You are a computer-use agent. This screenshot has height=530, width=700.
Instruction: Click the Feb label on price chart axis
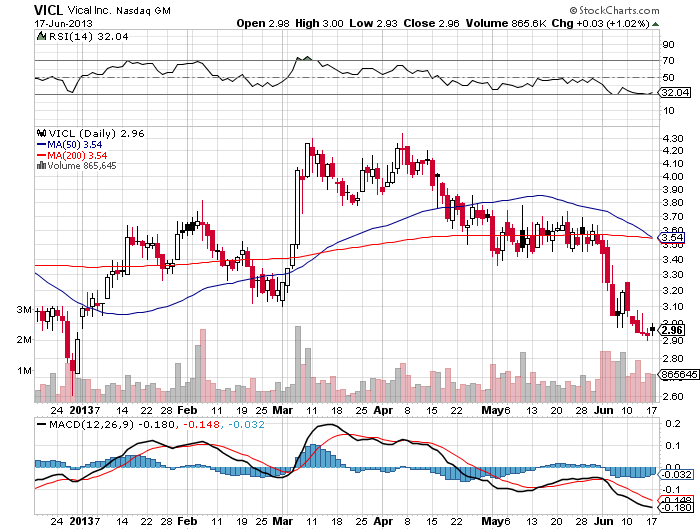click(x=187, y=410)
